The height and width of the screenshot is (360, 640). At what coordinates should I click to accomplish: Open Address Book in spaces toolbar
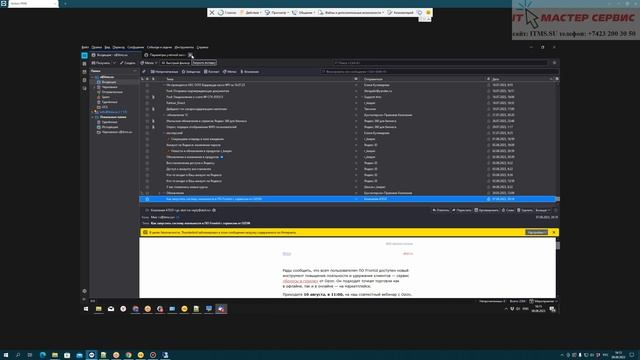84,64
